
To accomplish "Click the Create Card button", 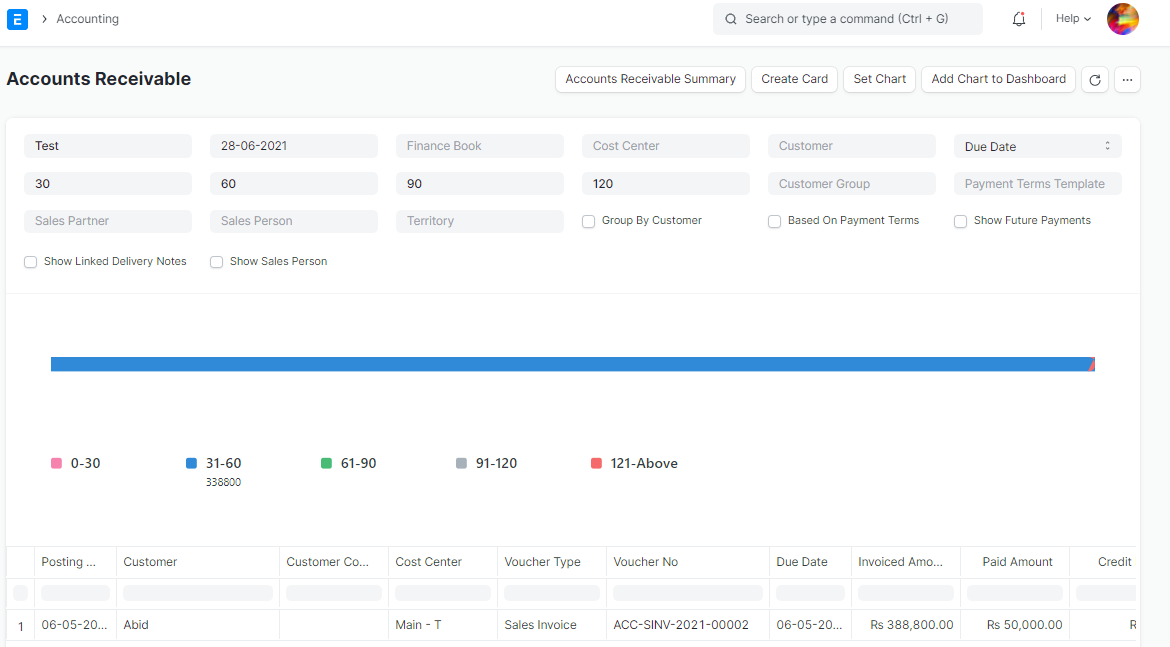I will [794, 79].
